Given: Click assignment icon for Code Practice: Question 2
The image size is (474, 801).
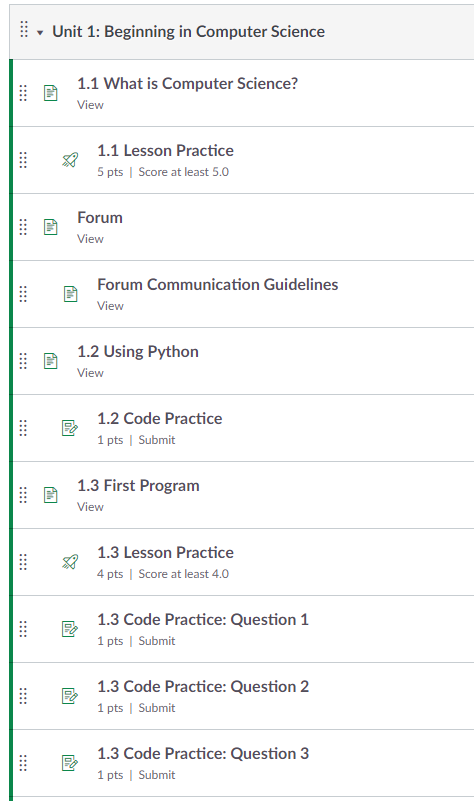Looking at the screenshot, I should 70,696.
